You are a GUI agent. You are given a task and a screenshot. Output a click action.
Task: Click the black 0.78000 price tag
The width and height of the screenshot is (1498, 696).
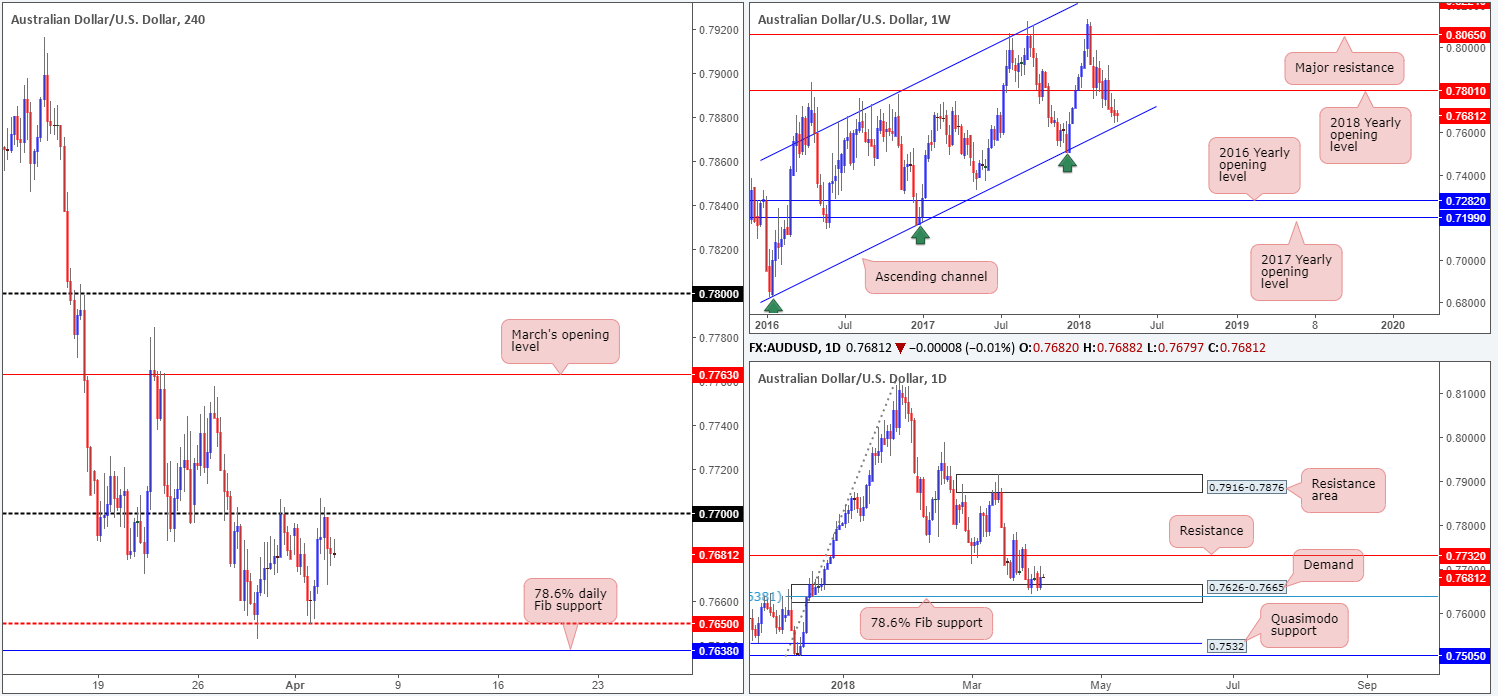[x=719, y=294]
